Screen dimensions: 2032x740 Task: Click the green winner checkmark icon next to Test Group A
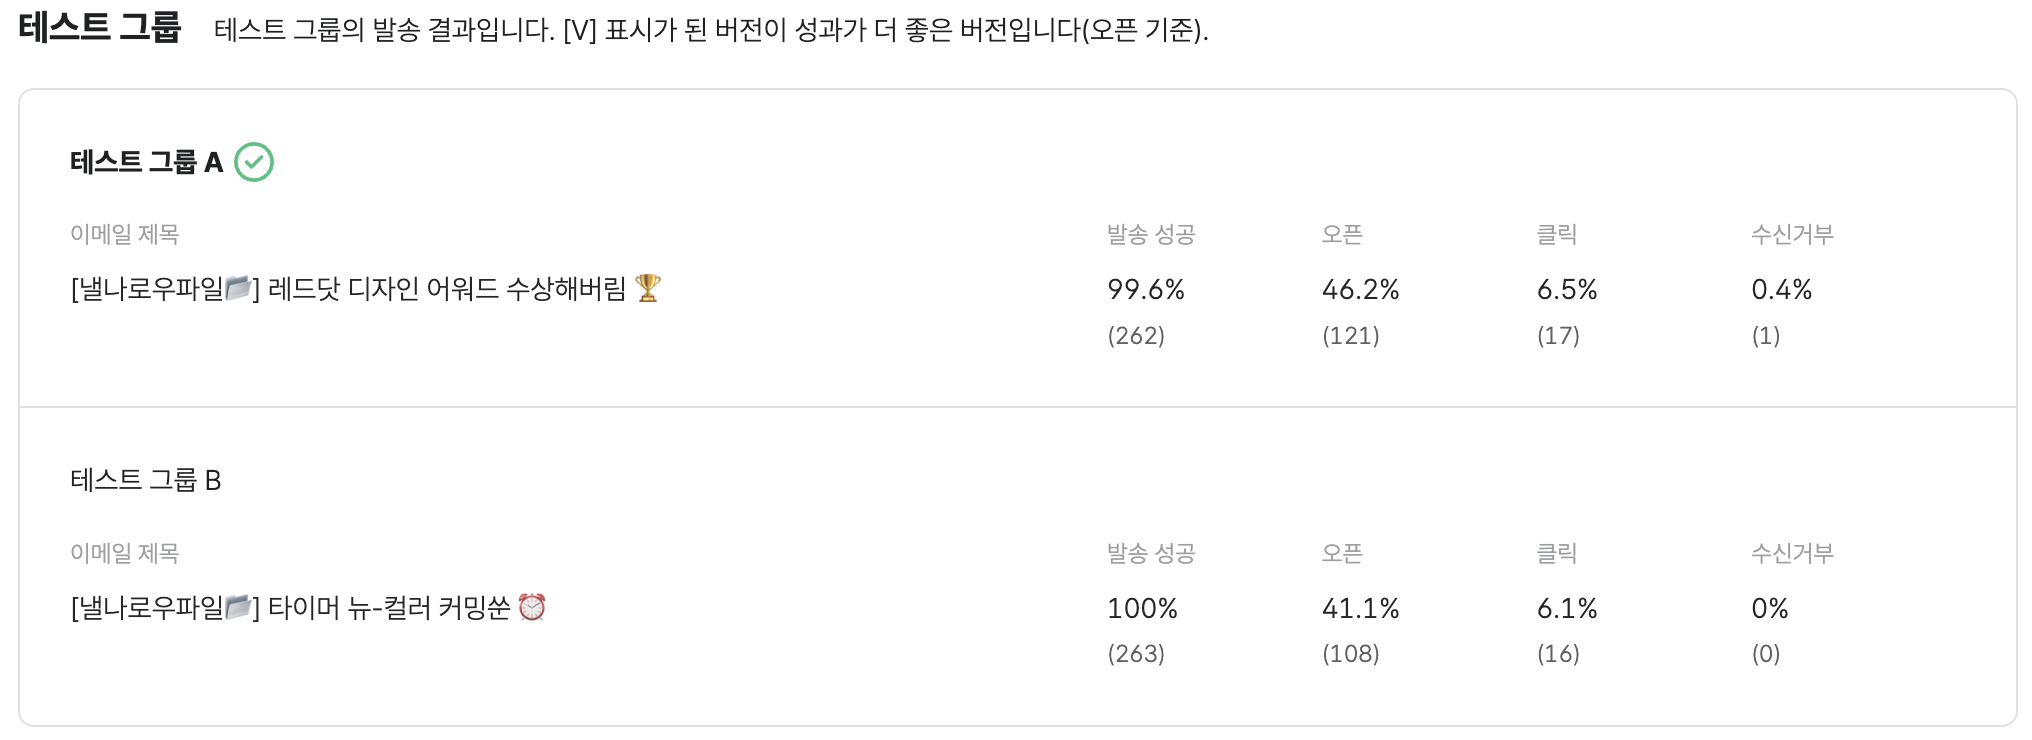254,162
